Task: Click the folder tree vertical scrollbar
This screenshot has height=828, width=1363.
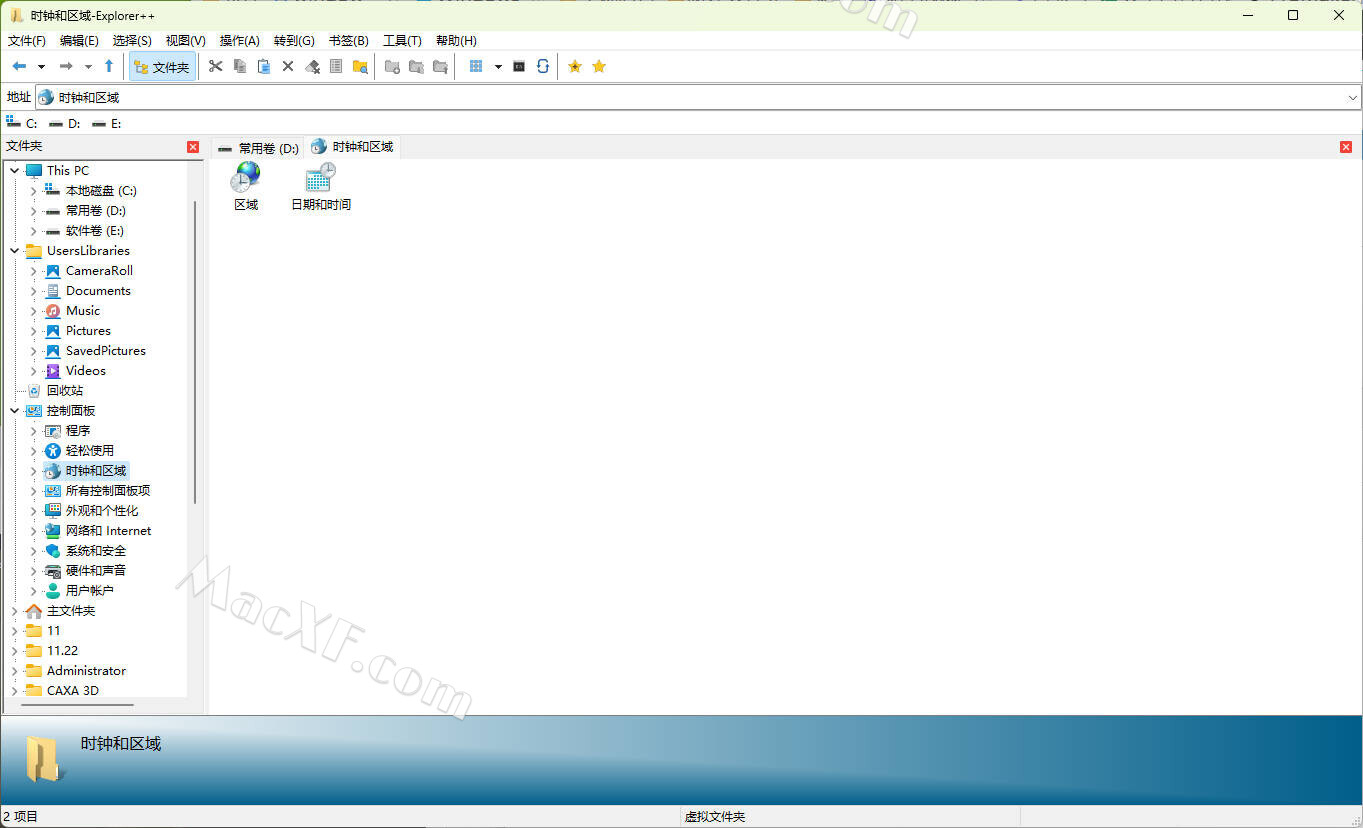Action: 195,350
